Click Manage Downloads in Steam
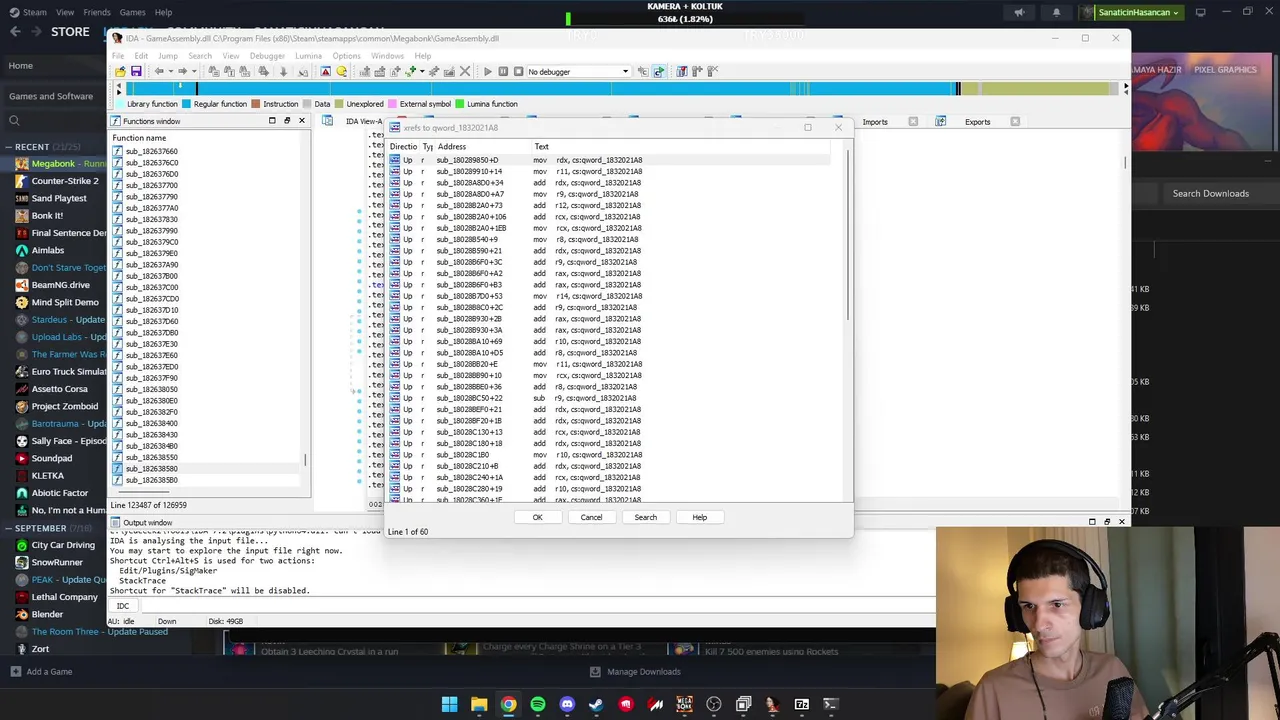 pos(635,672)
